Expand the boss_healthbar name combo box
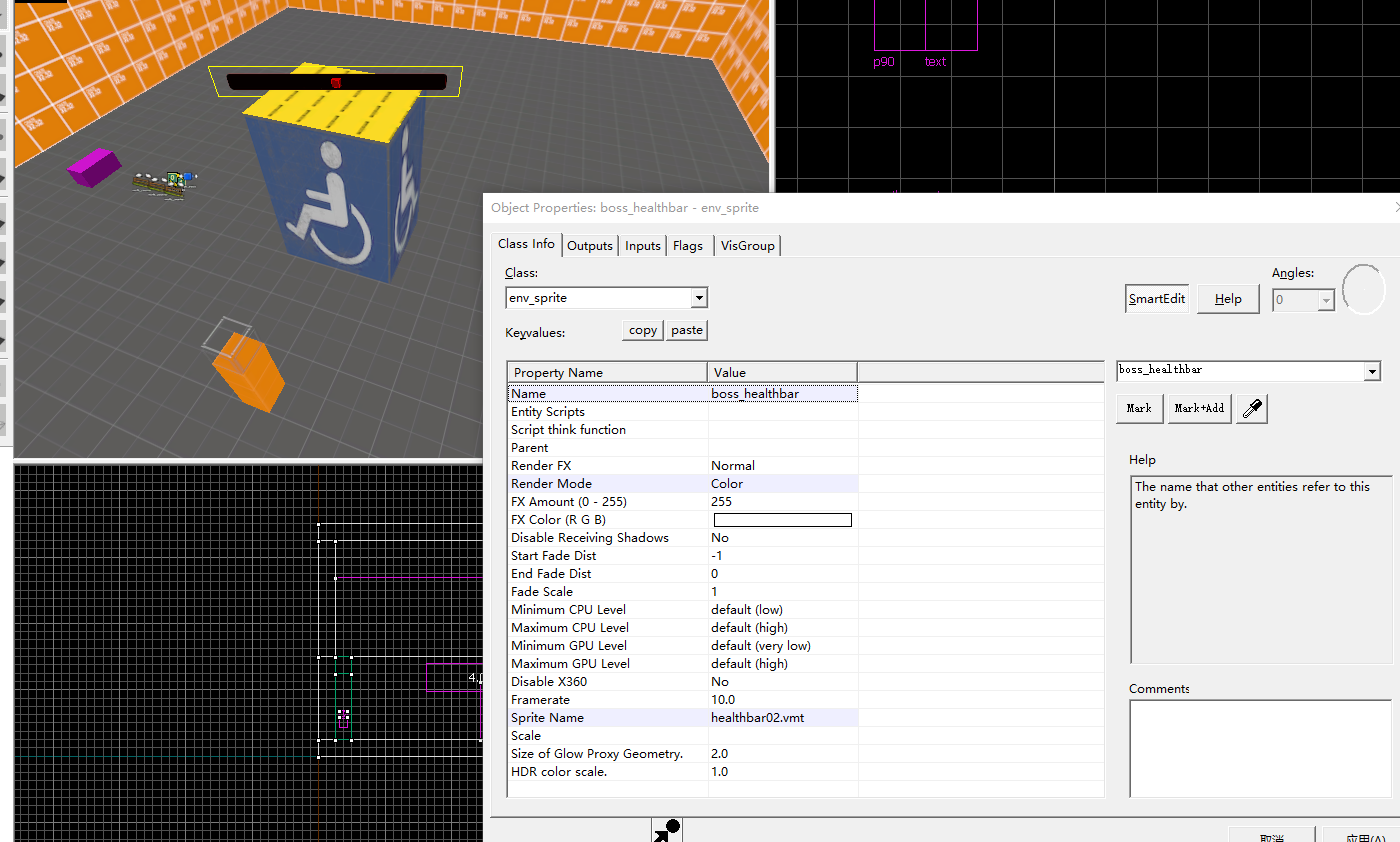 coord(1372,371)
